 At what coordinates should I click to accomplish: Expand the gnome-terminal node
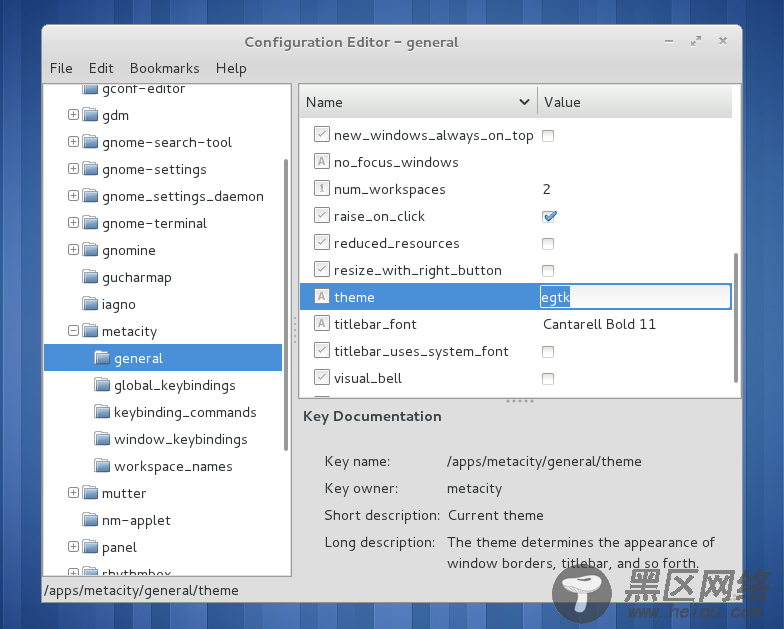tap(73, 222)
